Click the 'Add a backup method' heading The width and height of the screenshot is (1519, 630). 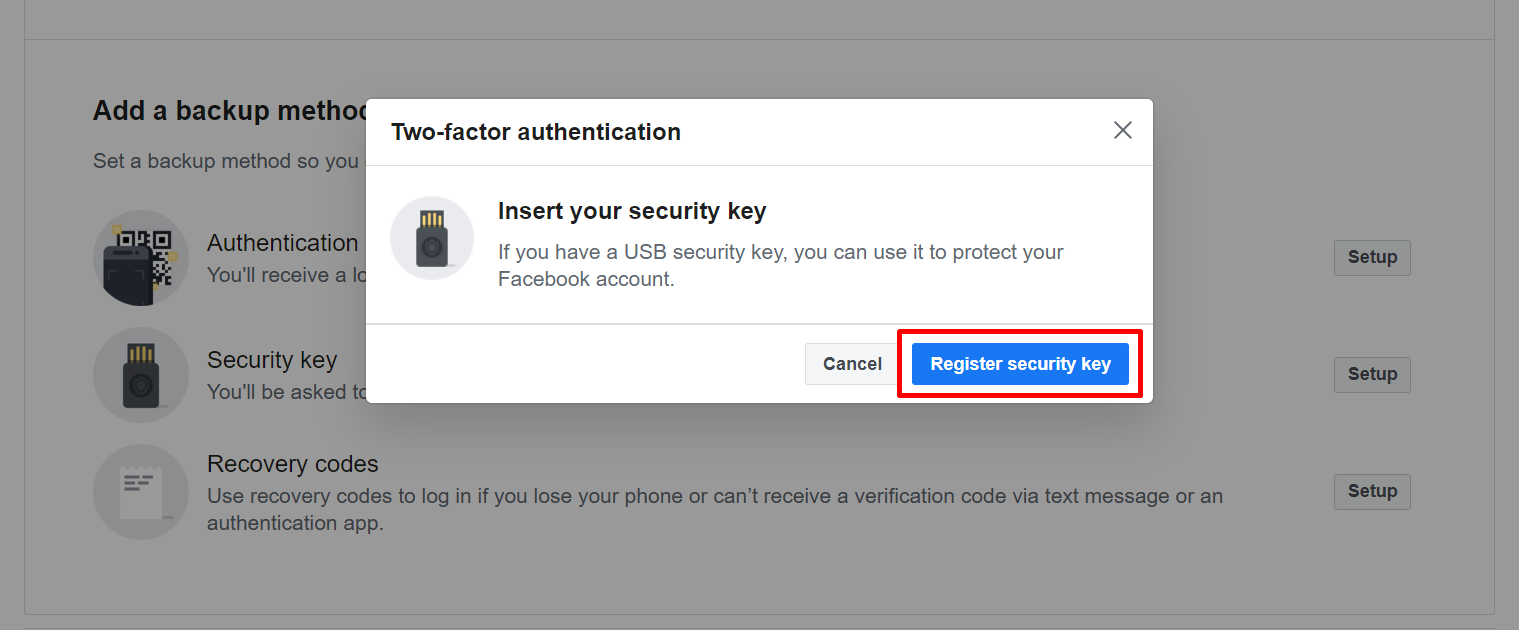(x=229, y=110)
